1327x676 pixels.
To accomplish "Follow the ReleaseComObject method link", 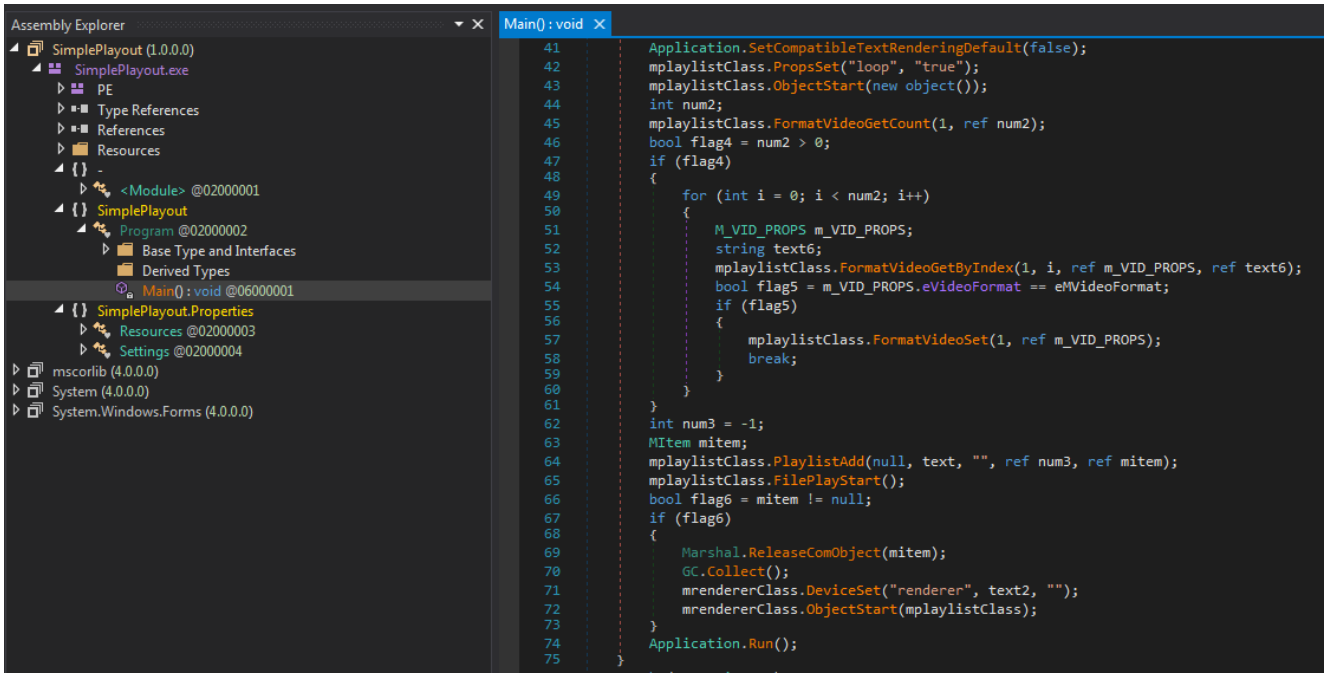I will (810, 553).
